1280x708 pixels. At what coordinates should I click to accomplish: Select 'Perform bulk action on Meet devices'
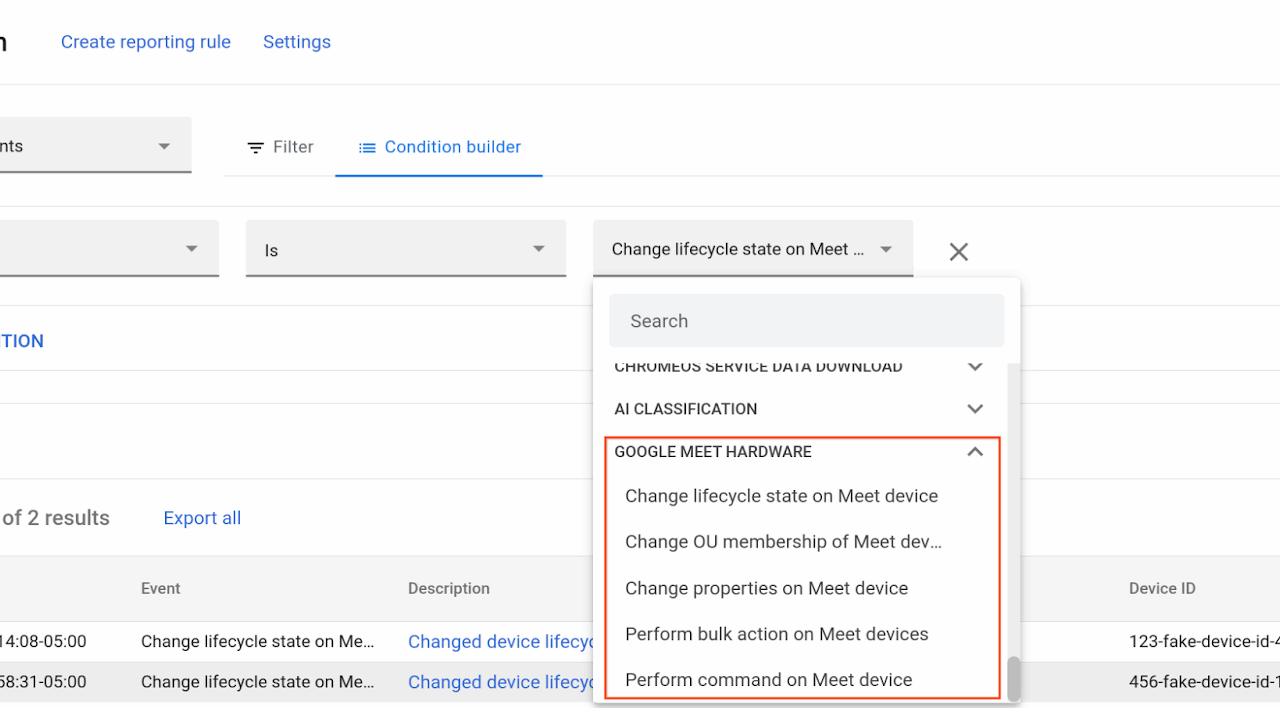click(777, 634)
